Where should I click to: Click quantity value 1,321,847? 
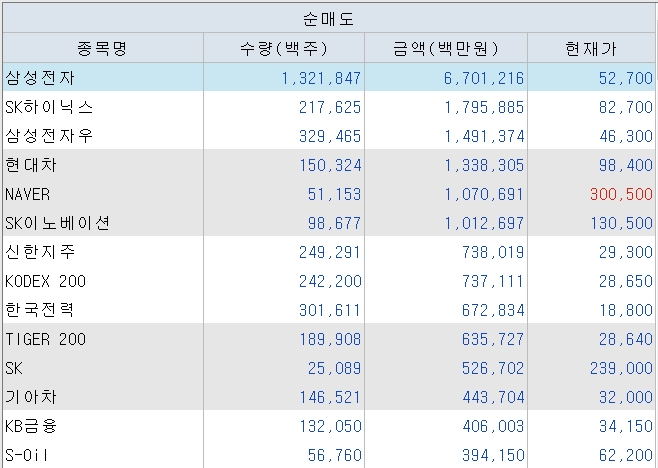click(x=321, y=78)
